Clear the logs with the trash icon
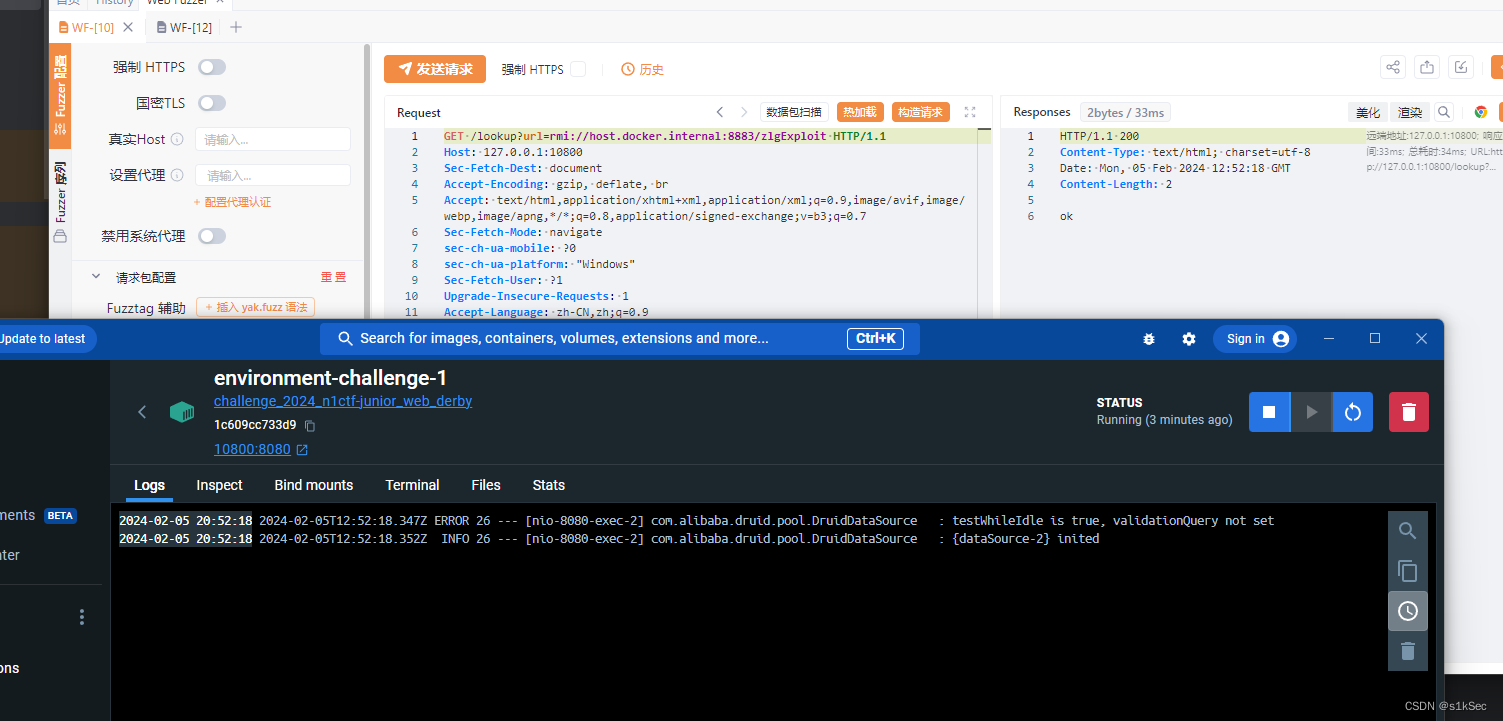Viewport: 1503px width, 721px height. point(1408,651)
